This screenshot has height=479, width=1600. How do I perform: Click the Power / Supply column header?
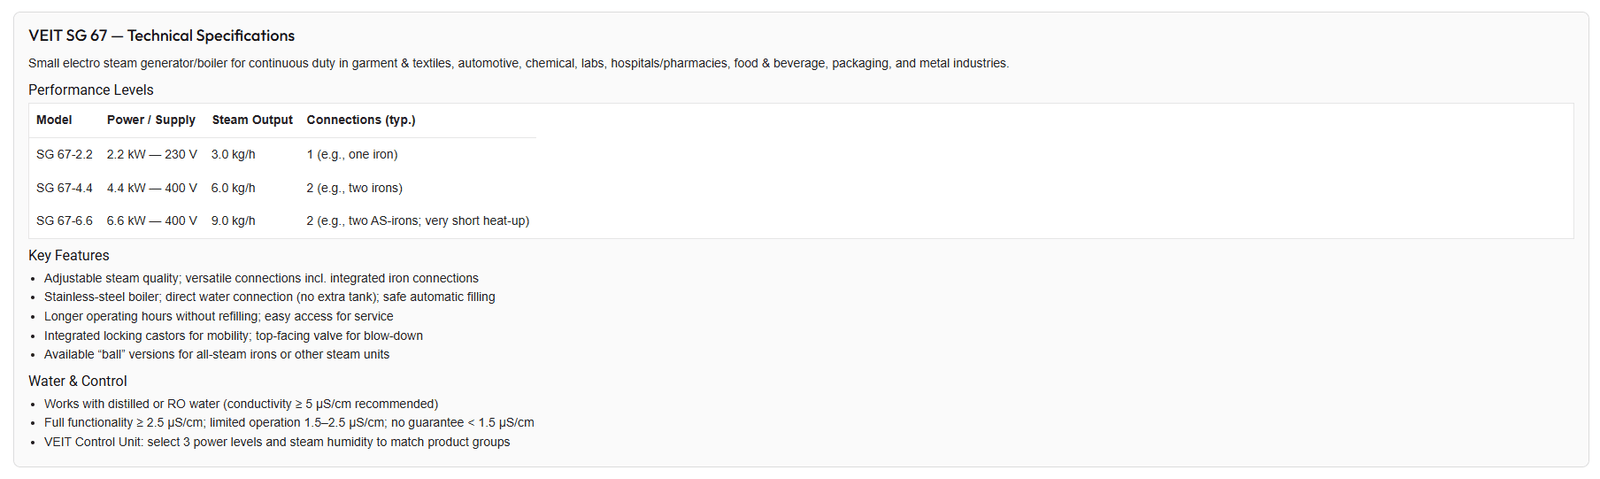click(x=151, y=120)
